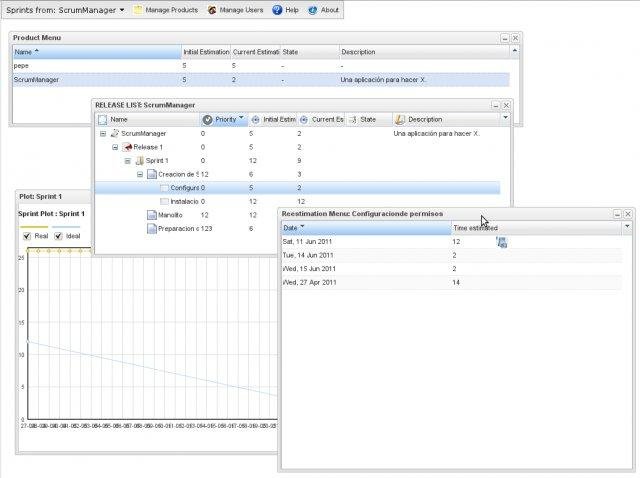Click the blue Help question mark icon
This screenshot has width=640, height=478.
tap(277, 10)
